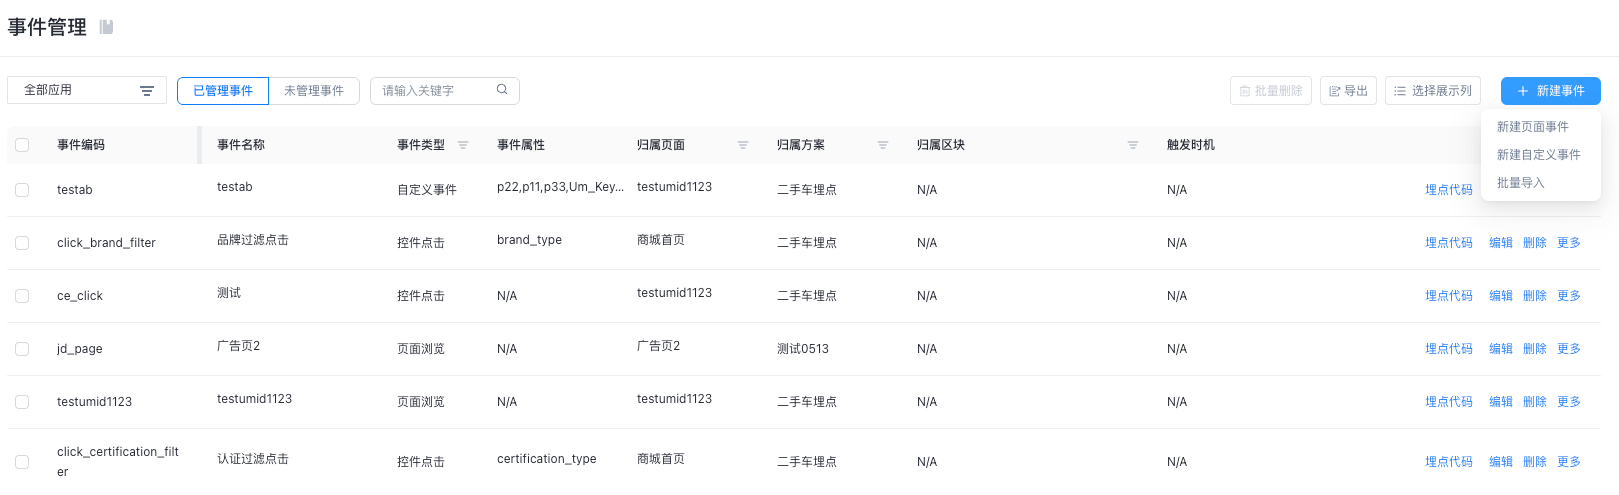Open 埋点代码 for click_certification_filter row
The image size is (1619, 495).
(1449, 462)
